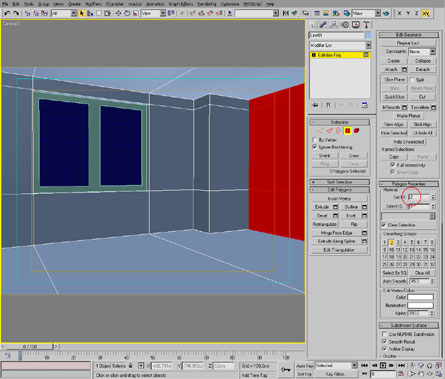Select Polygon sub-object level icon
445x379 pixels.
click(x=347, y=131)
